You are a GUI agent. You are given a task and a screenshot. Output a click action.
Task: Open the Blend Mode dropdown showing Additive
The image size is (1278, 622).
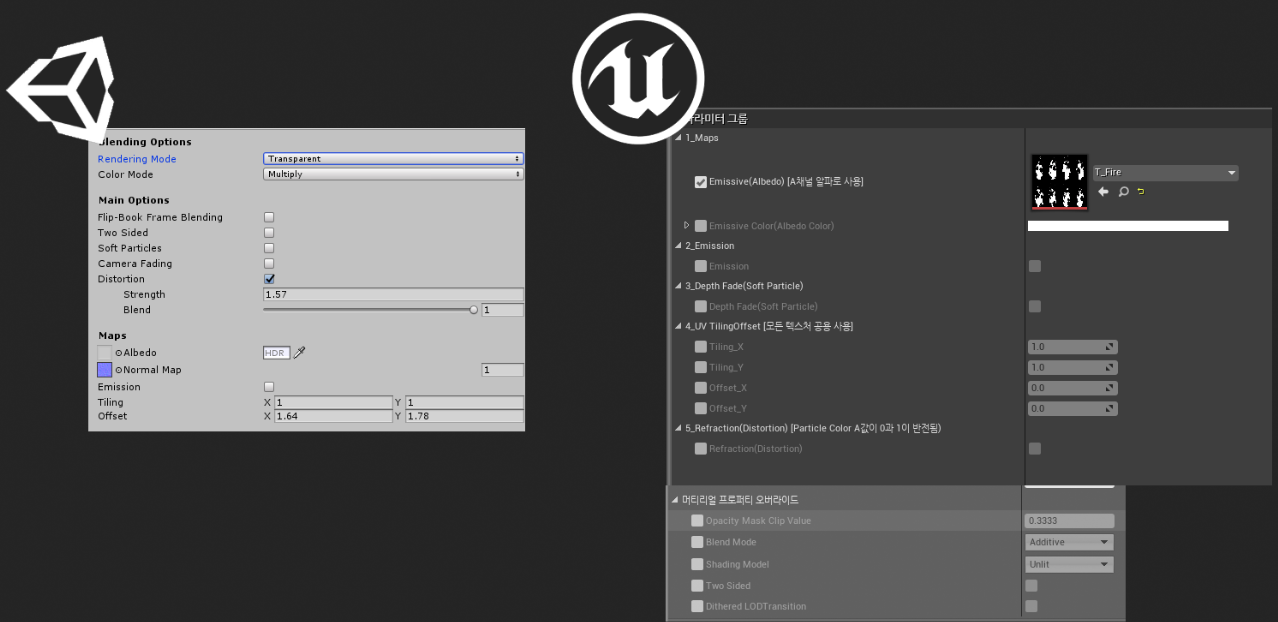pyautogui.click(x=1070, y=542)
